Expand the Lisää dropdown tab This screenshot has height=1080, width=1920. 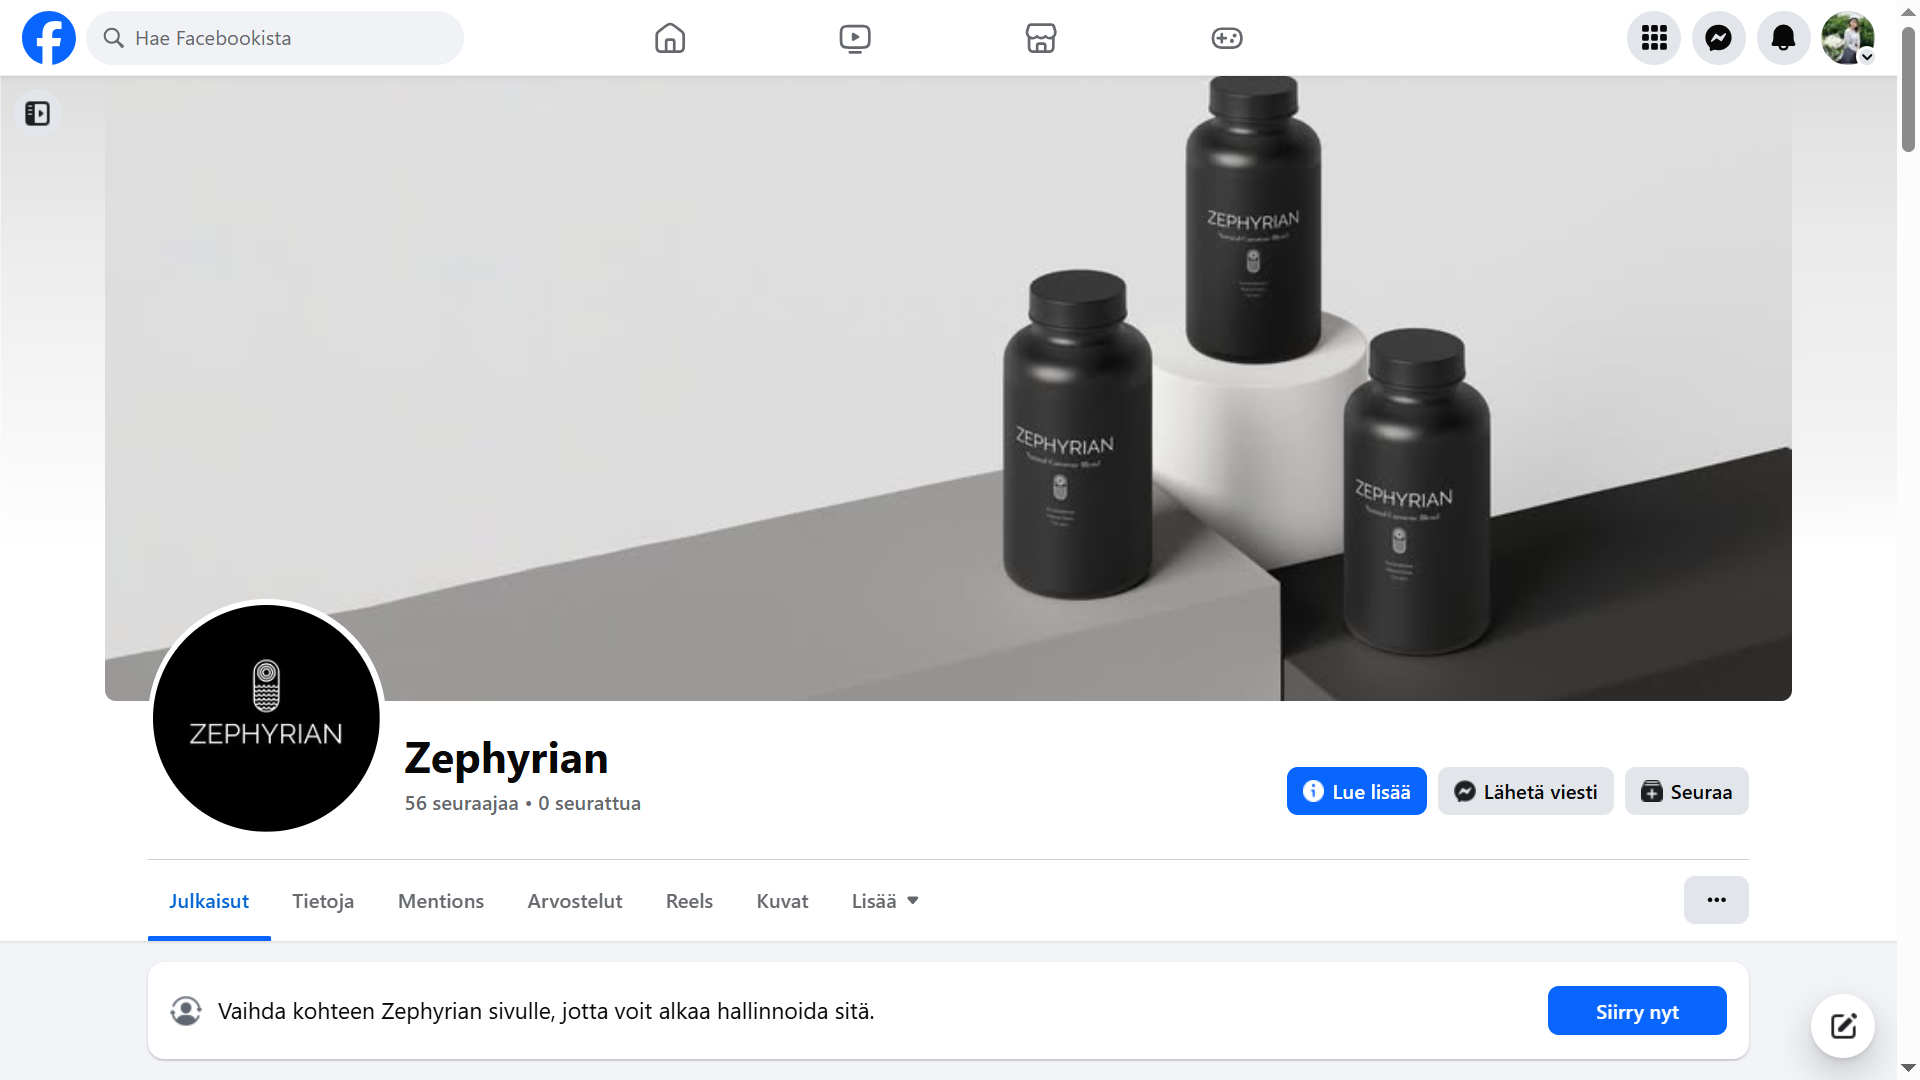[885, 901]
